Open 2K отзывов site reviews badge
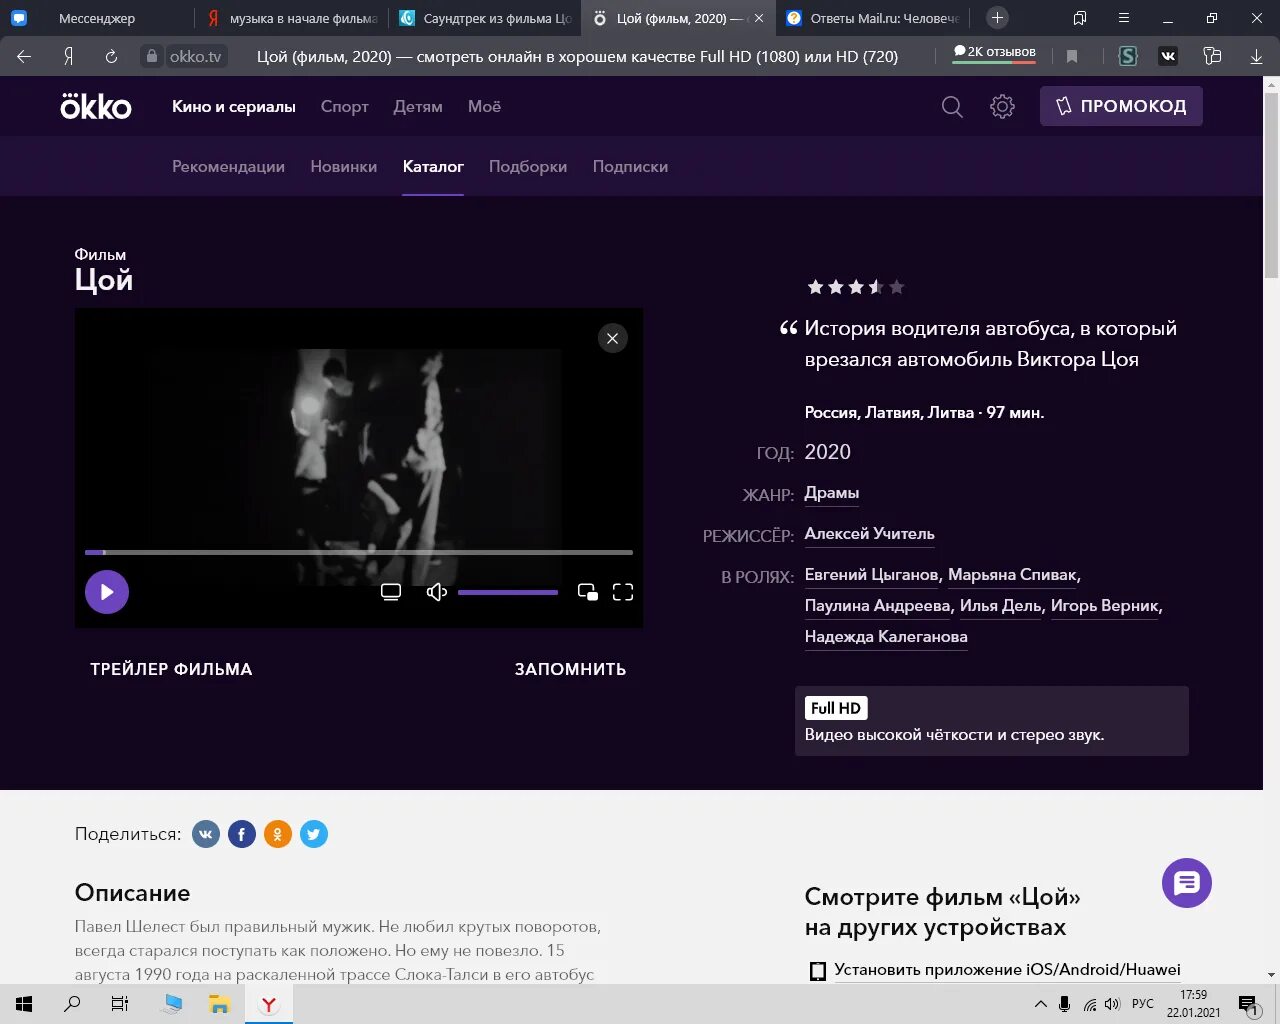1280x1024 pixels. click(x=994, y=53)
